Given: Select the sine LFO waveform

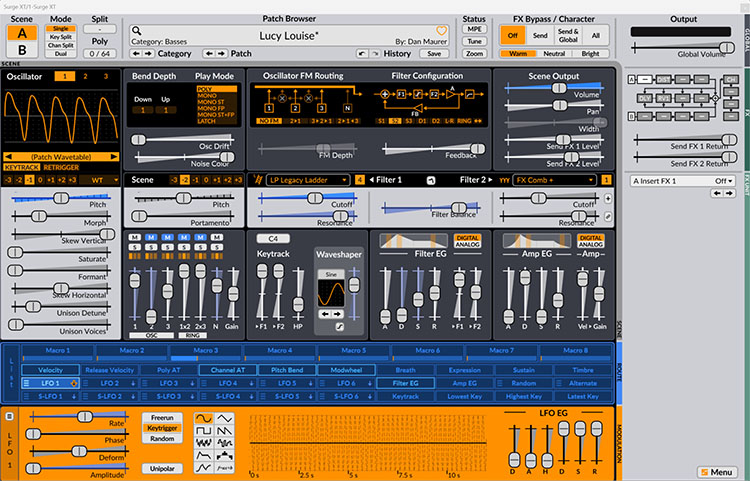Looking at the screenshot, I should [204, 419].
